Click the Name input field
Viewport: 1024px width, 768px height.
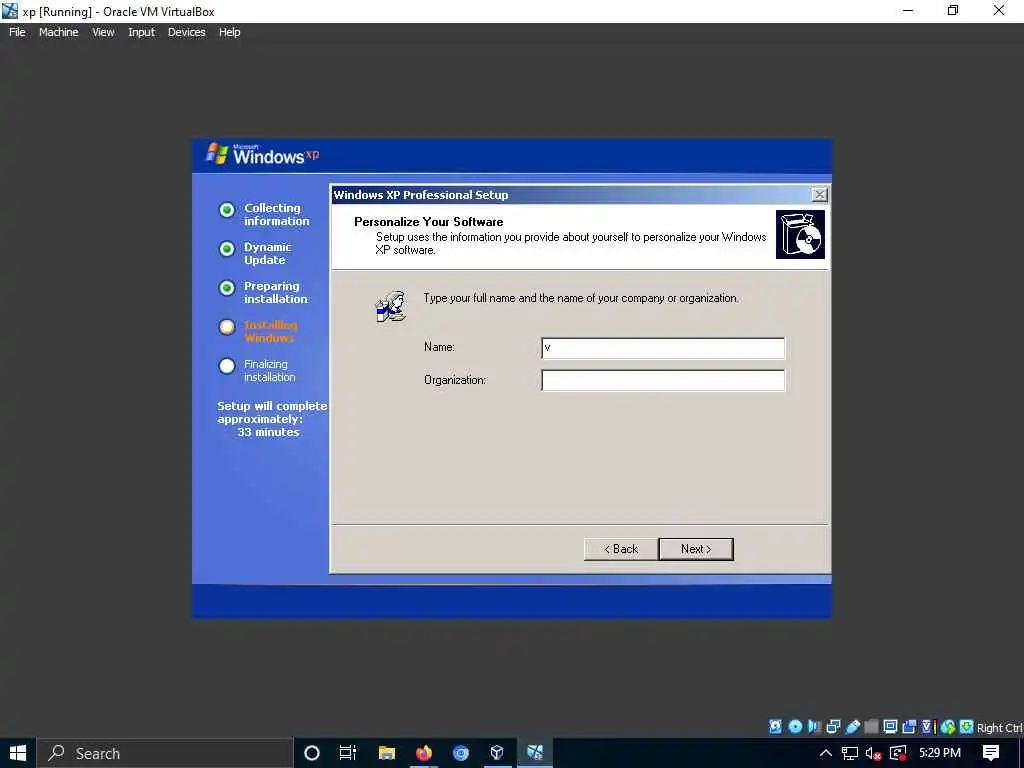(x=663, y=348)
